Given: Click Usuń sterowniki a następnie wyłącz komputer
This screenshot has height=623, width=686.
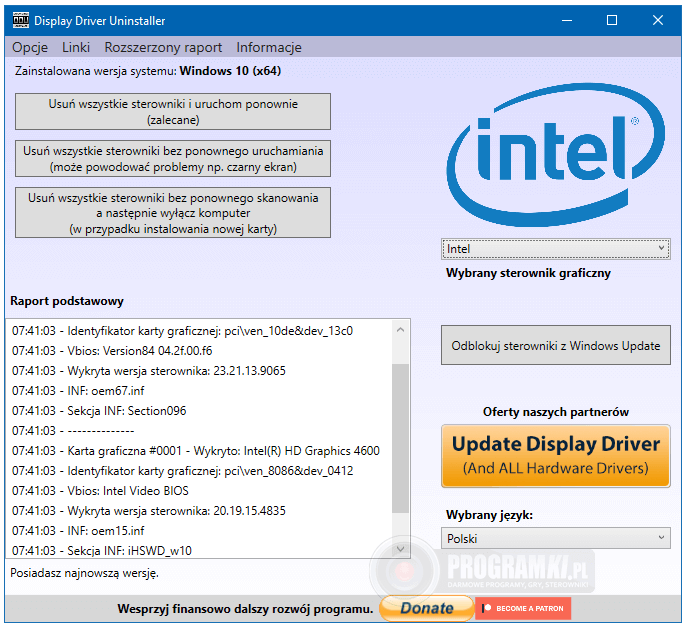Looking at the screenshot, I should click(x=173, y=213).
